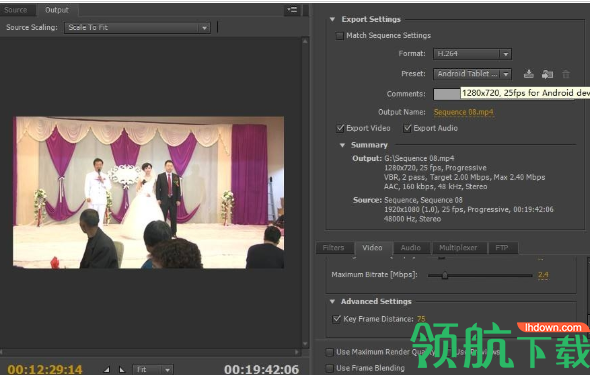Click the preview panel vertical scrollbar up arrow
The height and width of the screenshot is (375, 590).
pos(305,41)
